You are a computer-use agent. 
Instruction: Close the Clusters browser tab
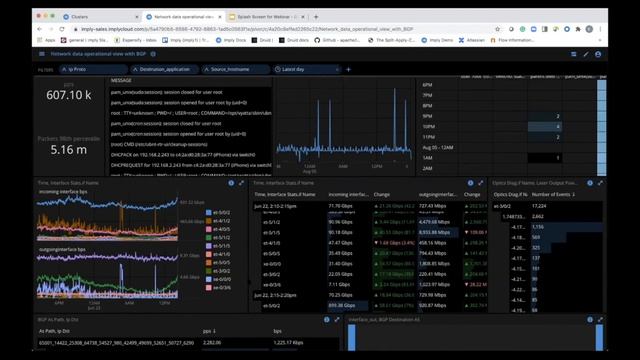pyautogui.click(x=137, y=17)
